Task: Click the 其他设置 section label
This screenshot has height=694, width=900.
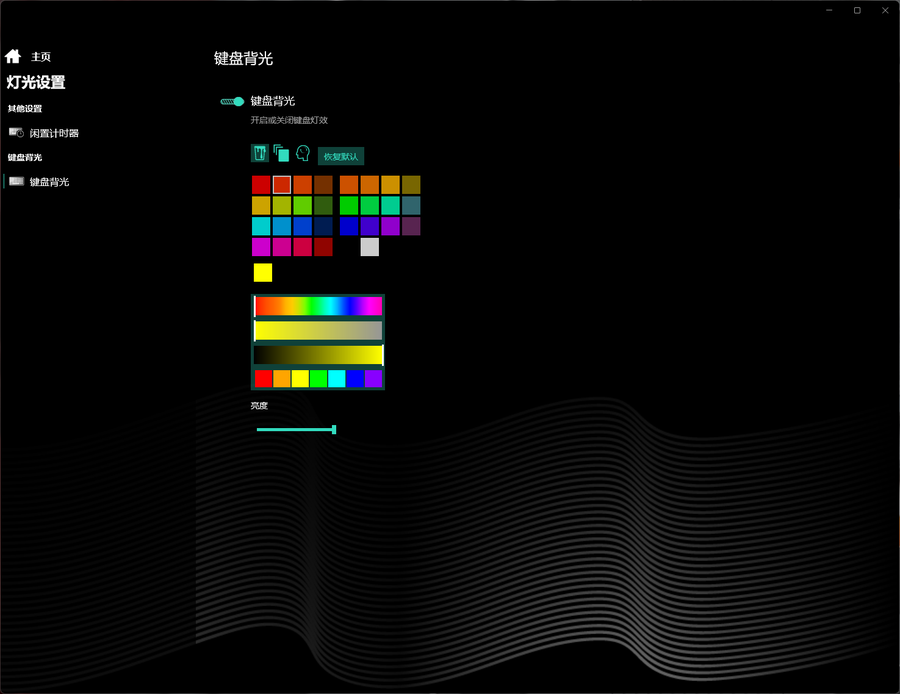Action: 25,108
